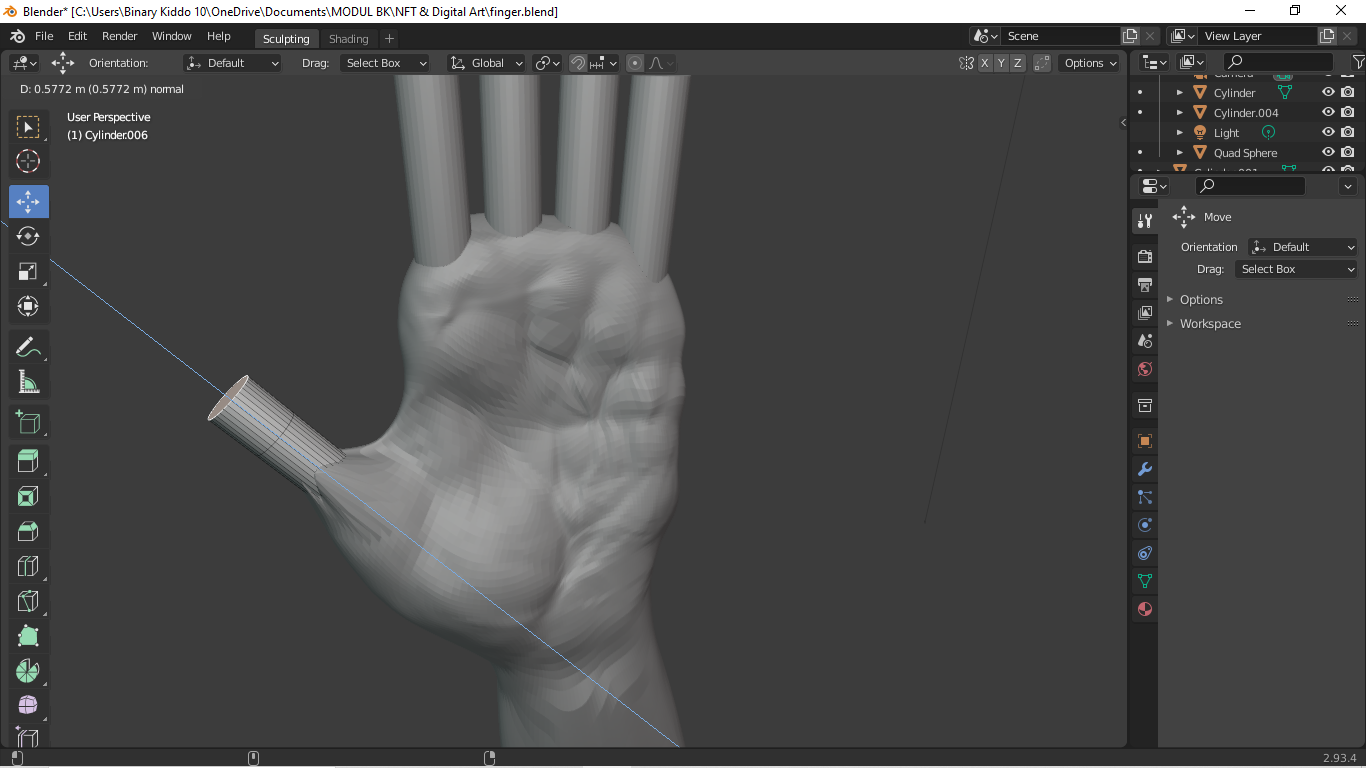Disable Cylinder.004 in renders camera icon
Screen dimensions: 1366x768
[x=1348, y=112]
